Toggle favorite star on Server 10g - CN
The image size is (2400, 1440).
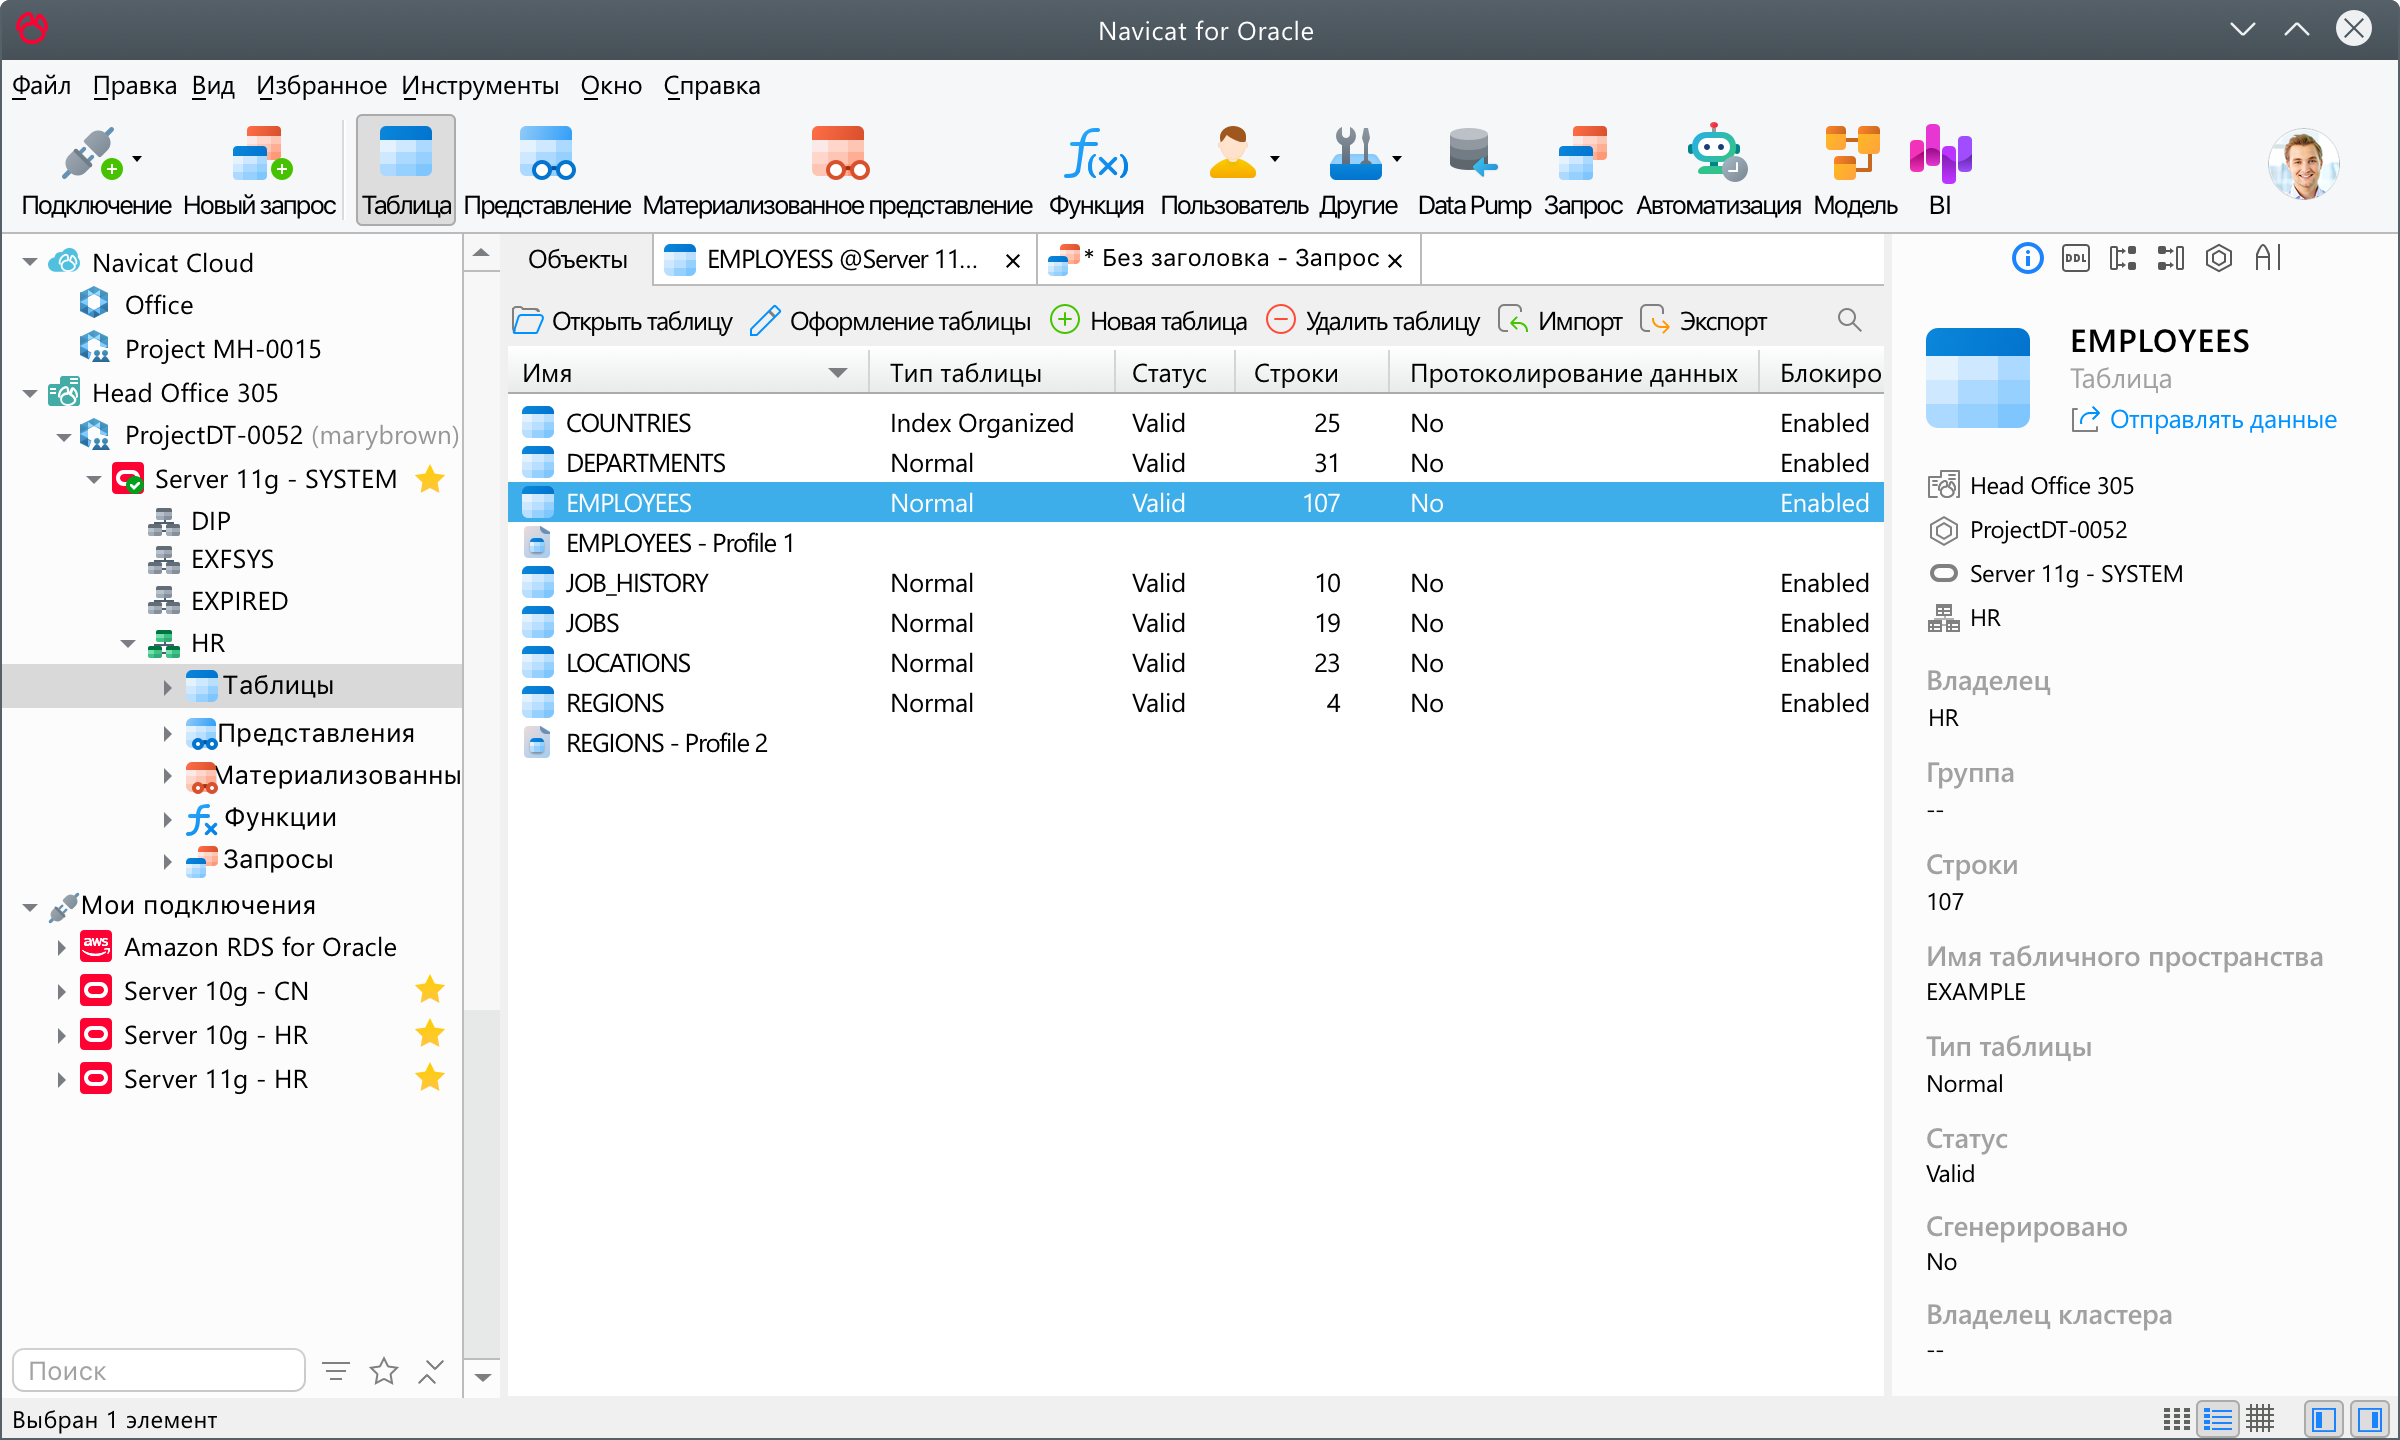click(x=430, y=990)
